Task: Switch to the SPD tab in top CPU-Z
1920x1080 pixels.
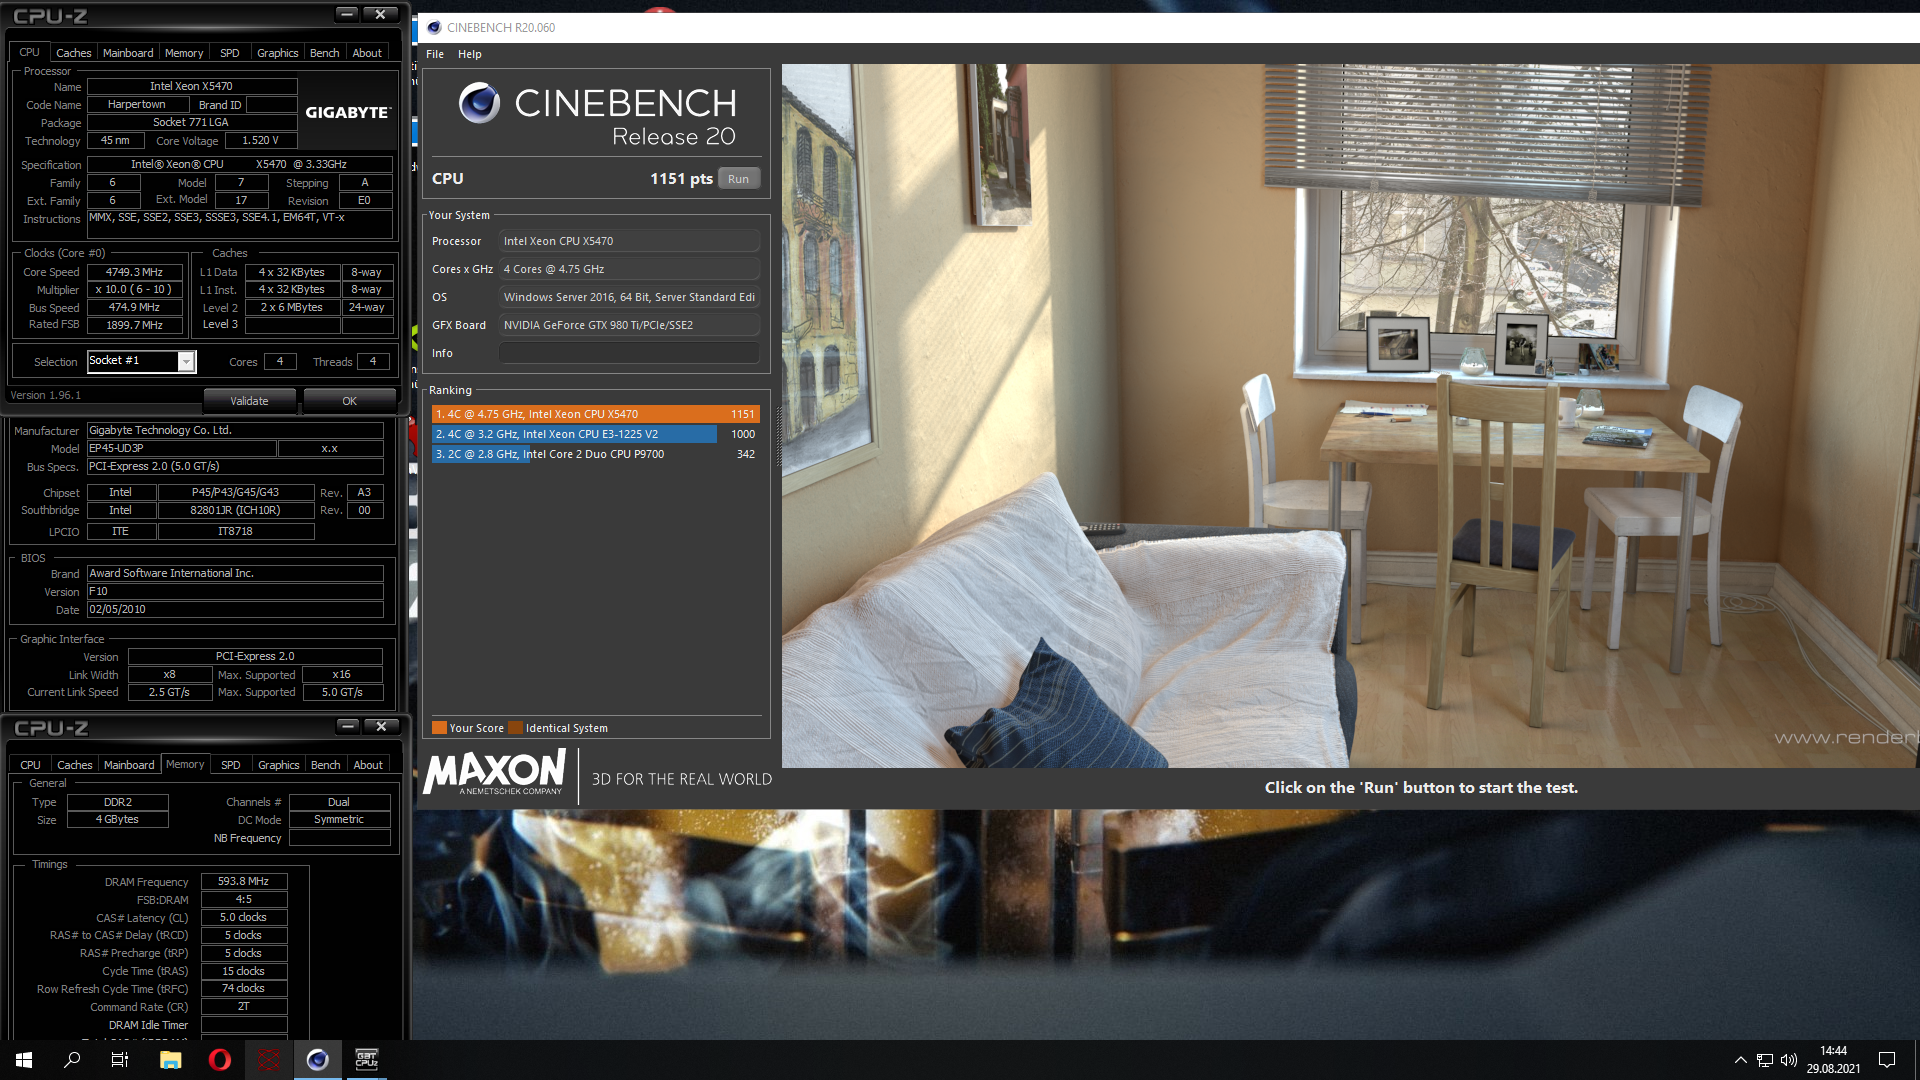Action: point(230,53)
